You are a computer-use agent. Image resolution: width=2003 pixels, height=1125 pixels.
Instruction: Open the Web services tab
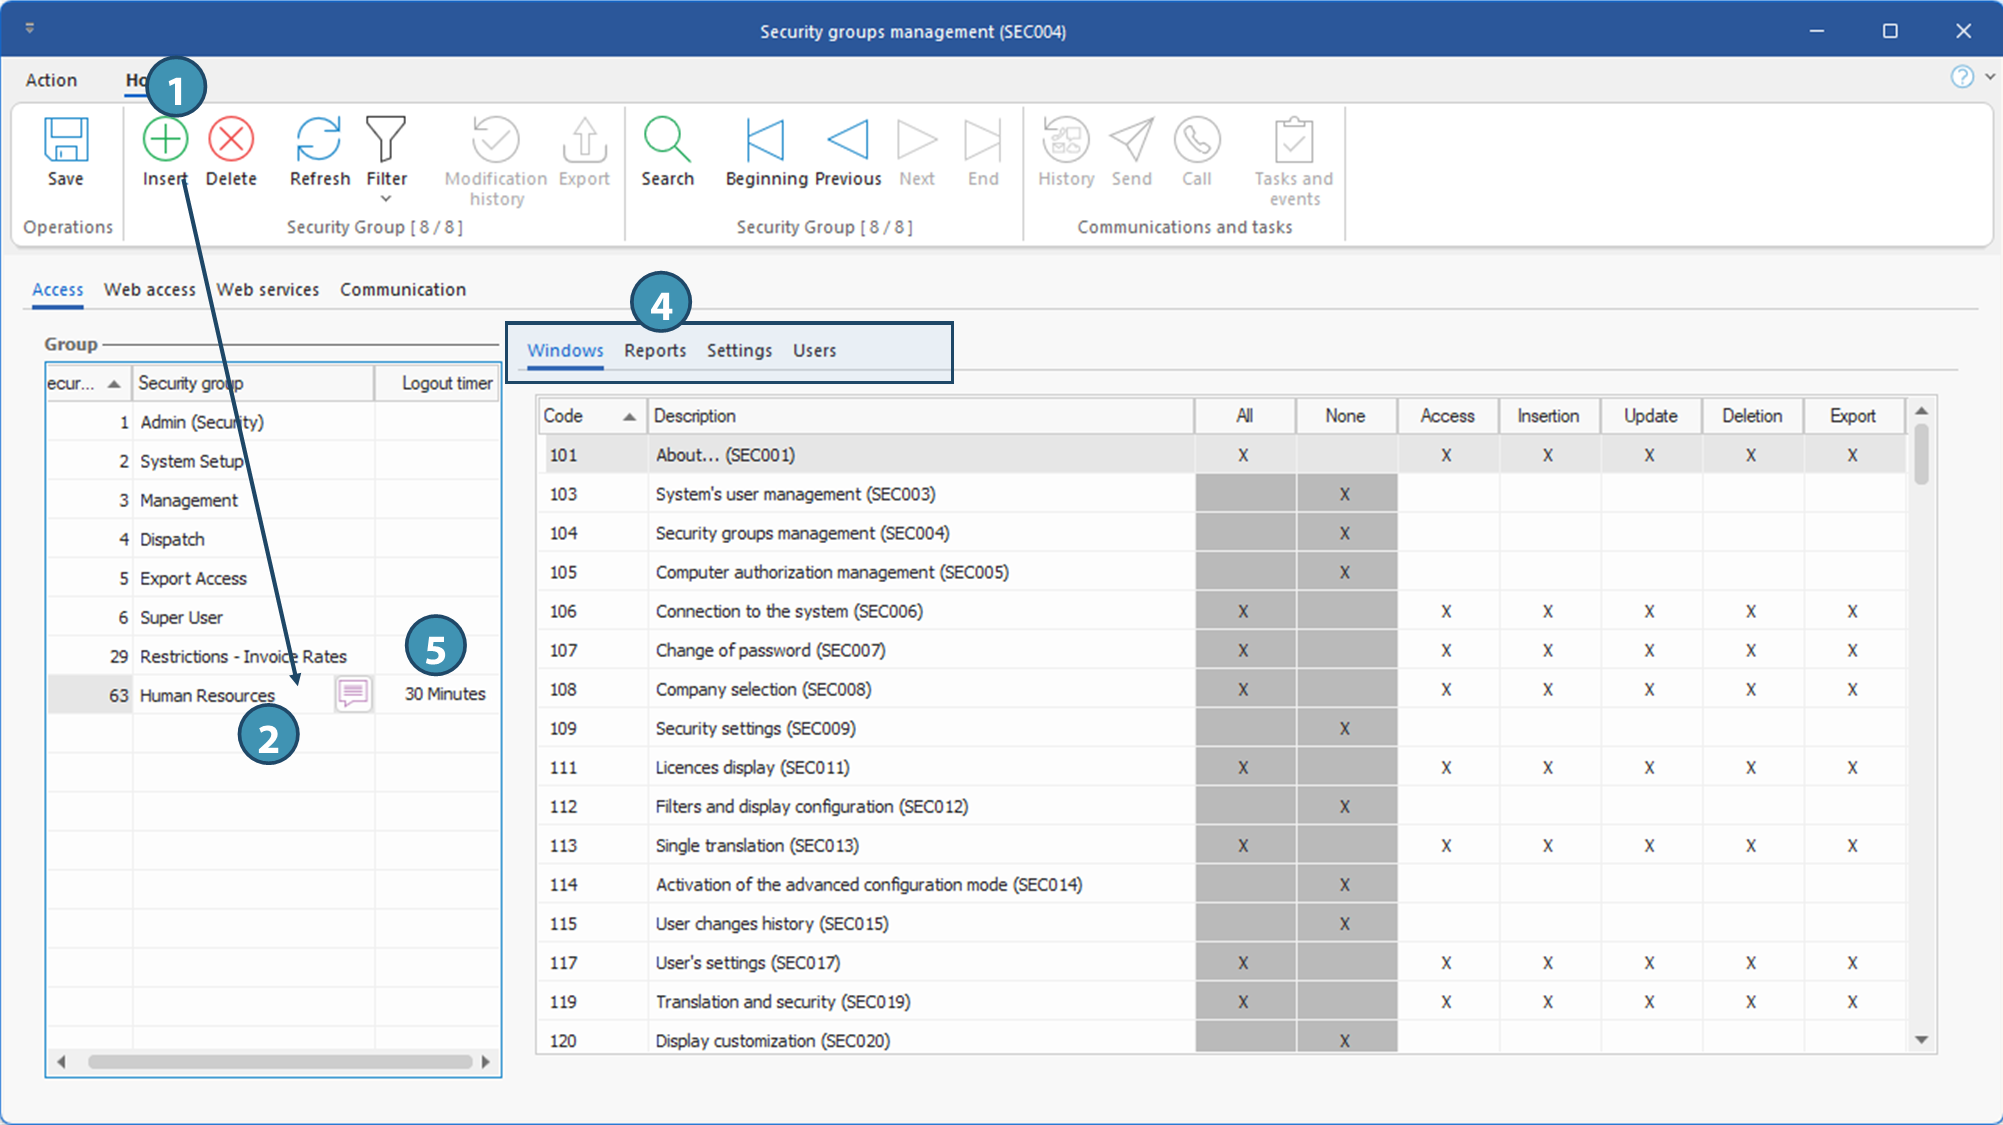tap(268, 289)
